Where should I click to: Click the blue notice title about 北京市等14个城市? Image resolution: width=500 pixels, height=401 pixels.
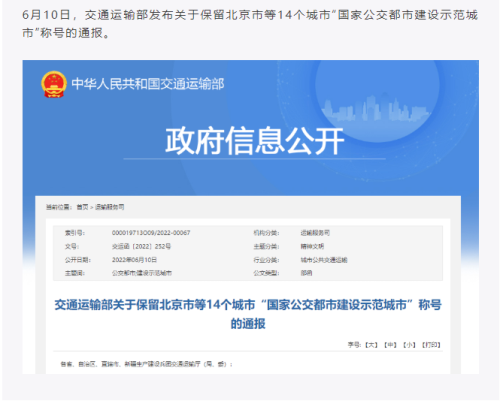pos(248,314)
